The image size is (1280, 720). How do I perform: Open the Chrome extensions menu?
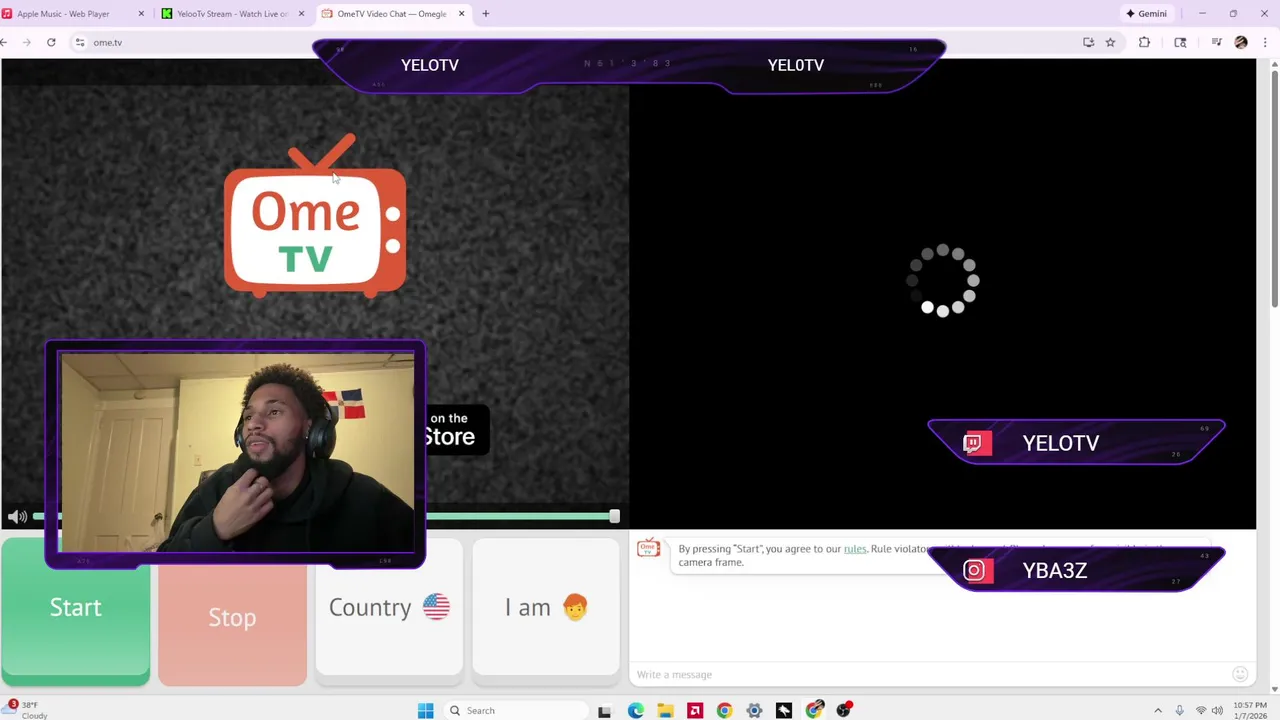click(x=1144, y=42)
